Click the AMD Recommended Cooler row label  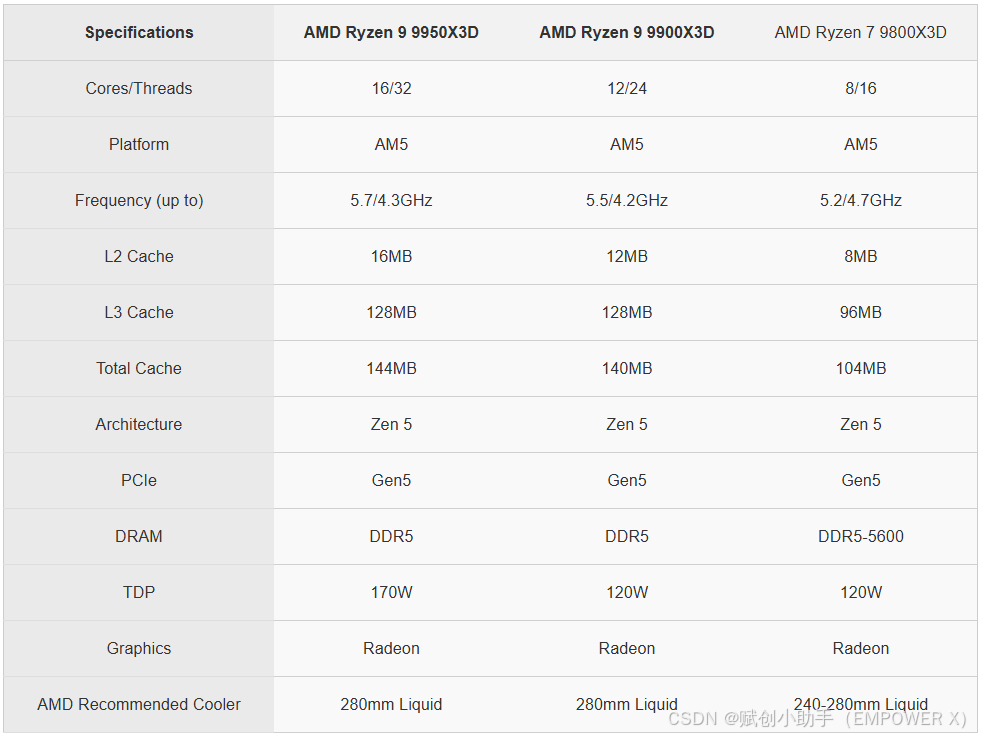[x=139, y=705]
